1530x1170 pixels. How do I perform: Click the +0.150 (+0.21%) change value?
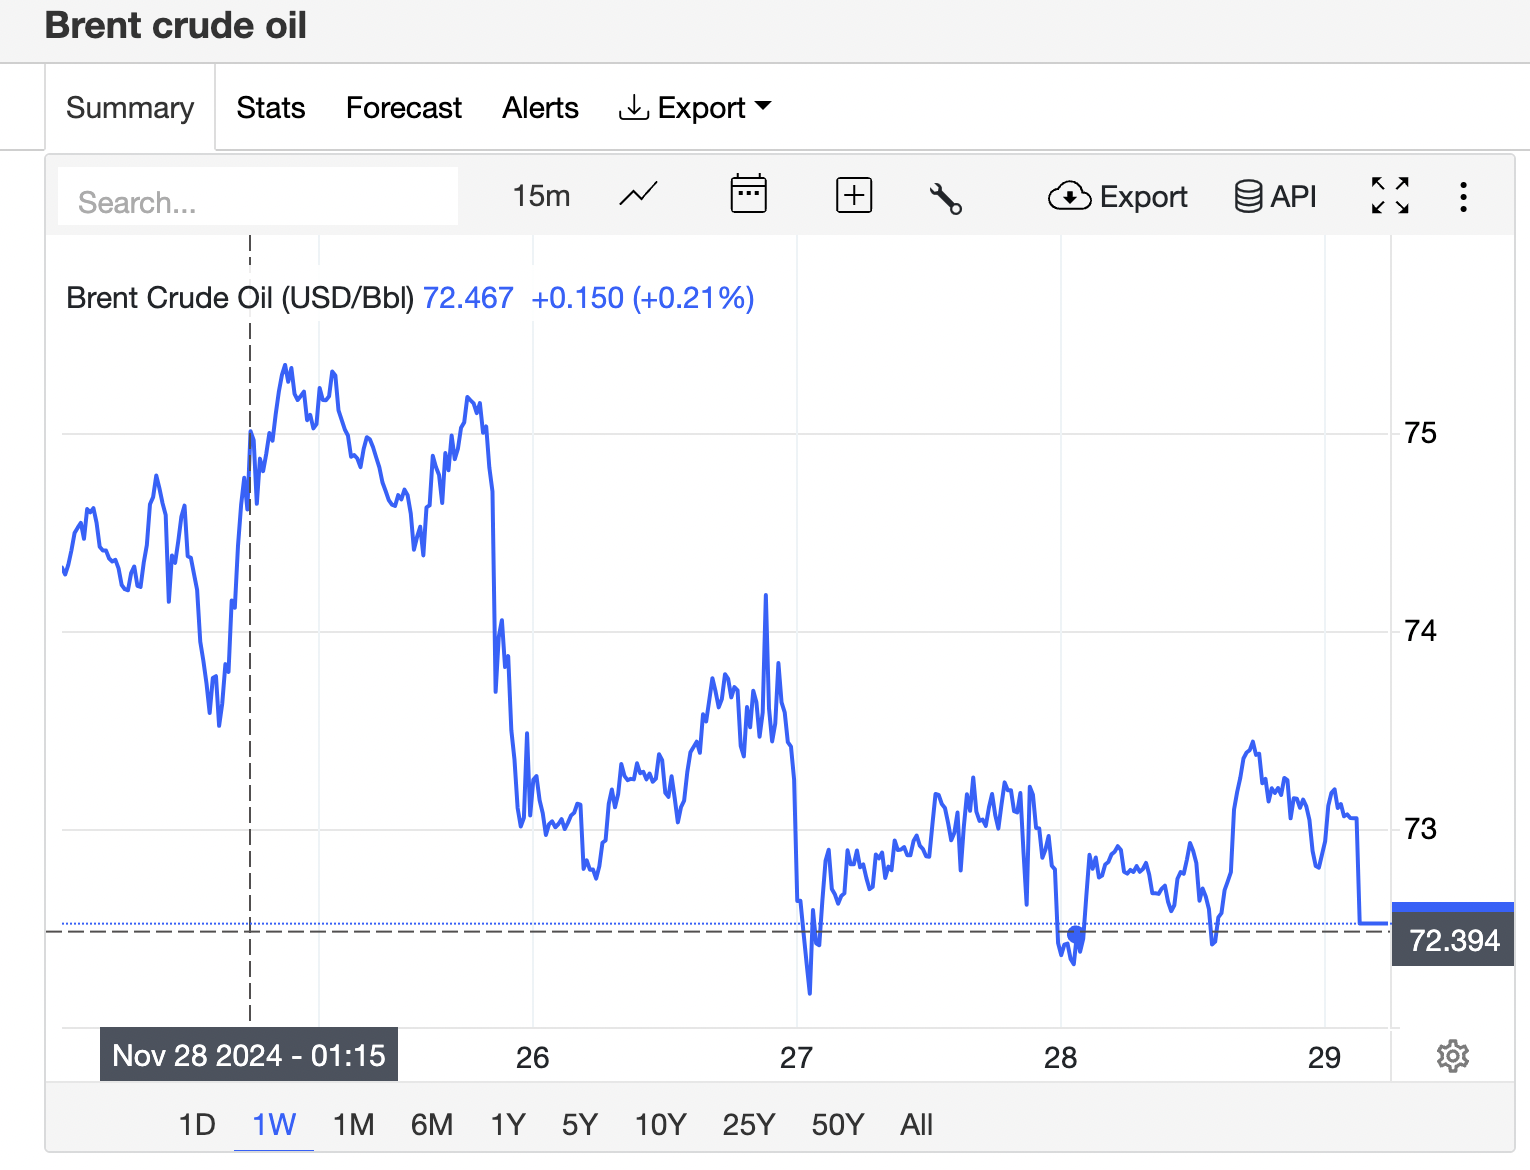(643, 298)
